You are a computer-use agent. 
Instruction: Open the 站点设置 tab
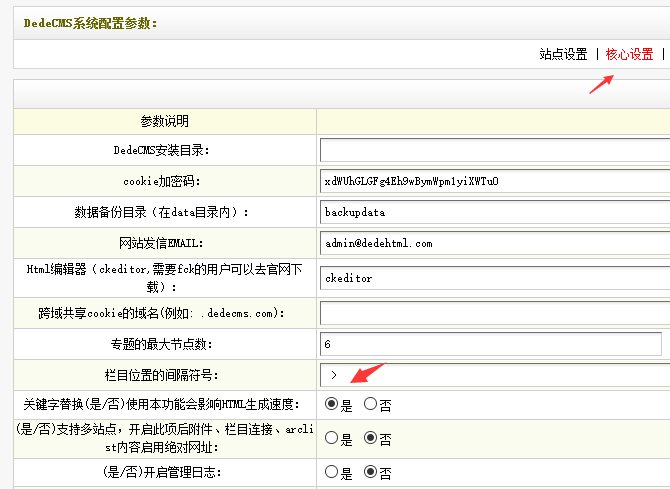click(563, 54)
